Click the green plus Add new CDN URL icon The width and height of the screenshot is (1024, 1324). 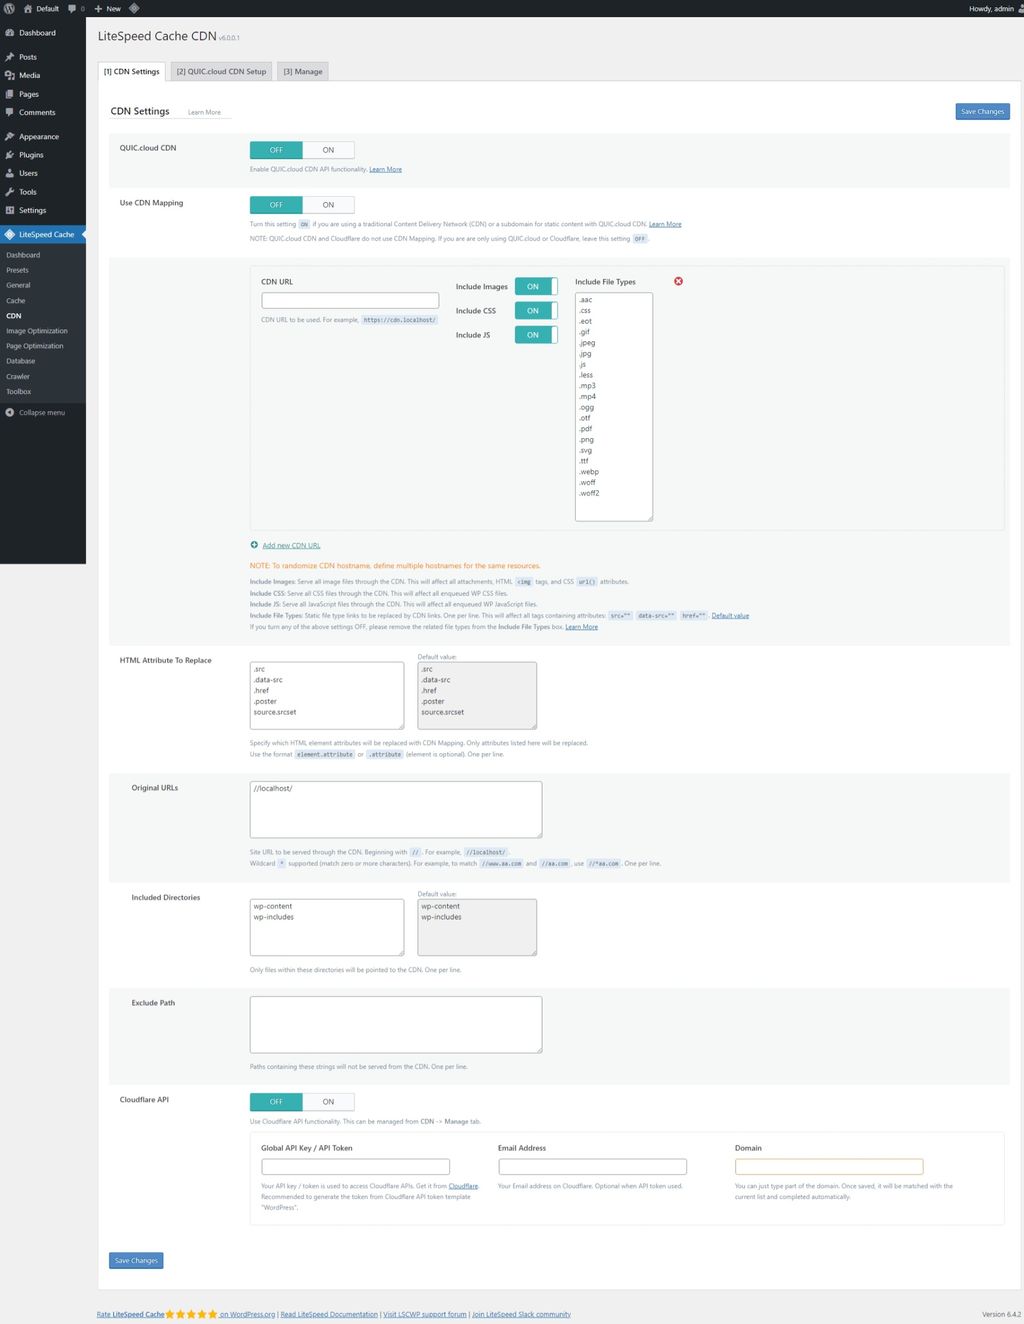(254, 545)
